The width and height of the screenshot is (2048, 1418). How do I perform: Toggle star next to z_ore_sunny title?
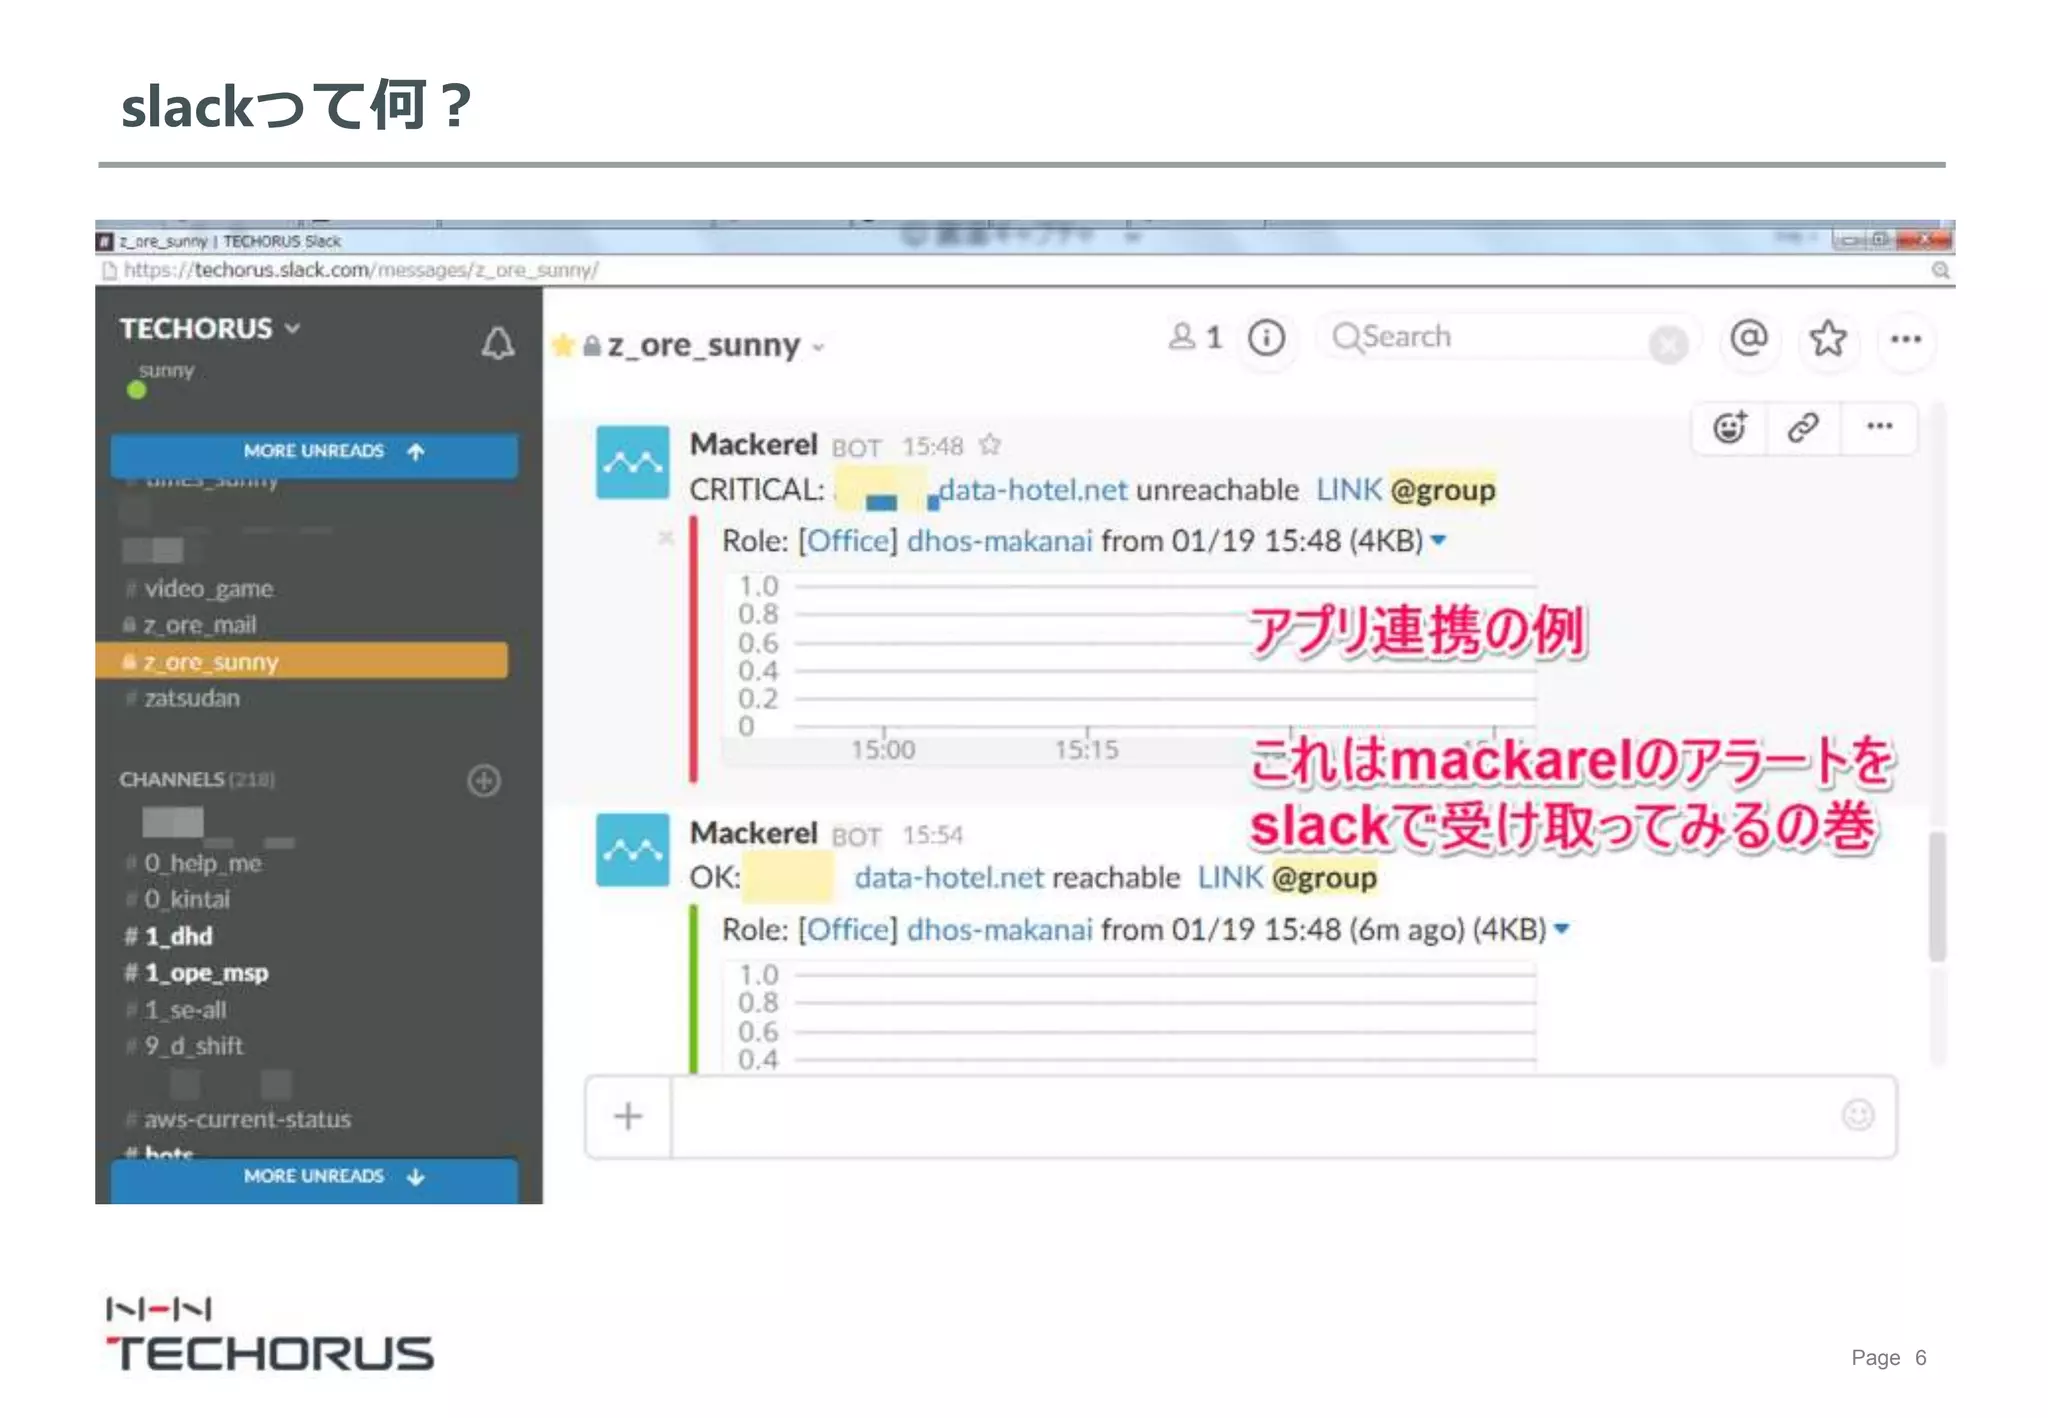point(563,346)
